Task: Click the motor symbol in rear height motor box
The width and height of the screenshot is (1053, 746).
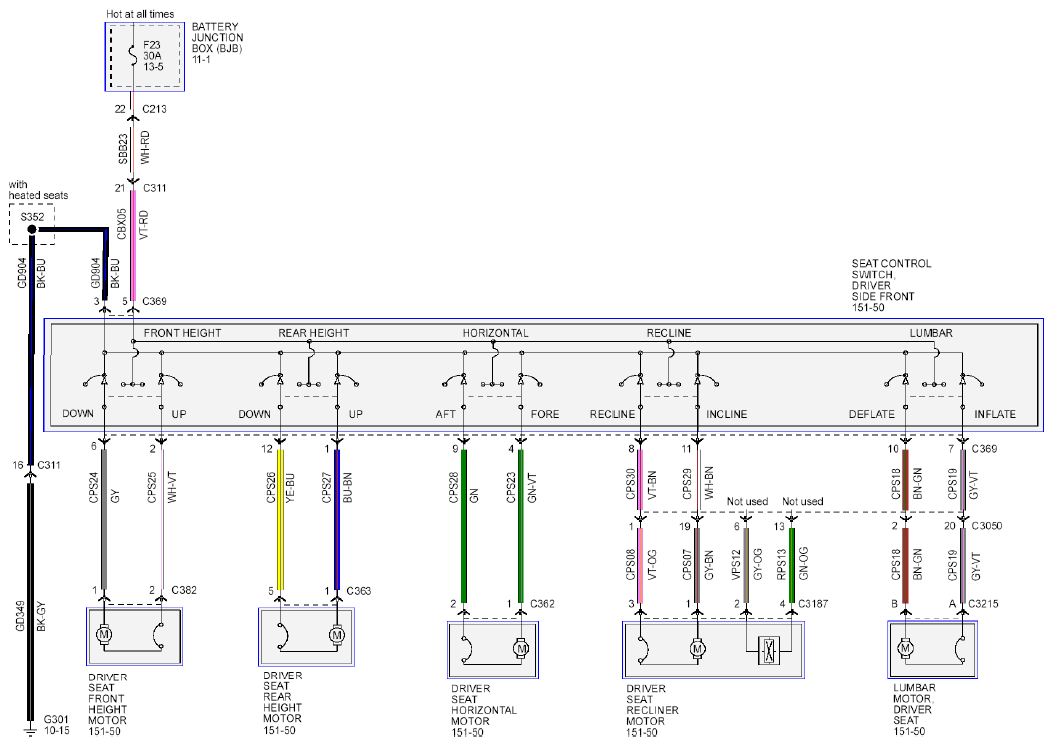Action: click(337, 635)
